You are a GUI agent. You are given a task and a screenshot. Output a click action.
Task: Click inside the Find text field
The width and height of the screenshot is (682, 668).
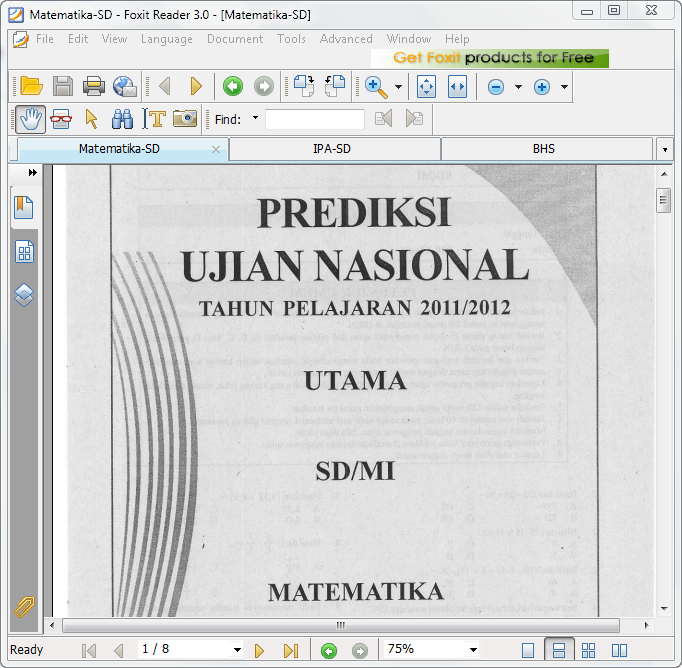tap(315, 119)
